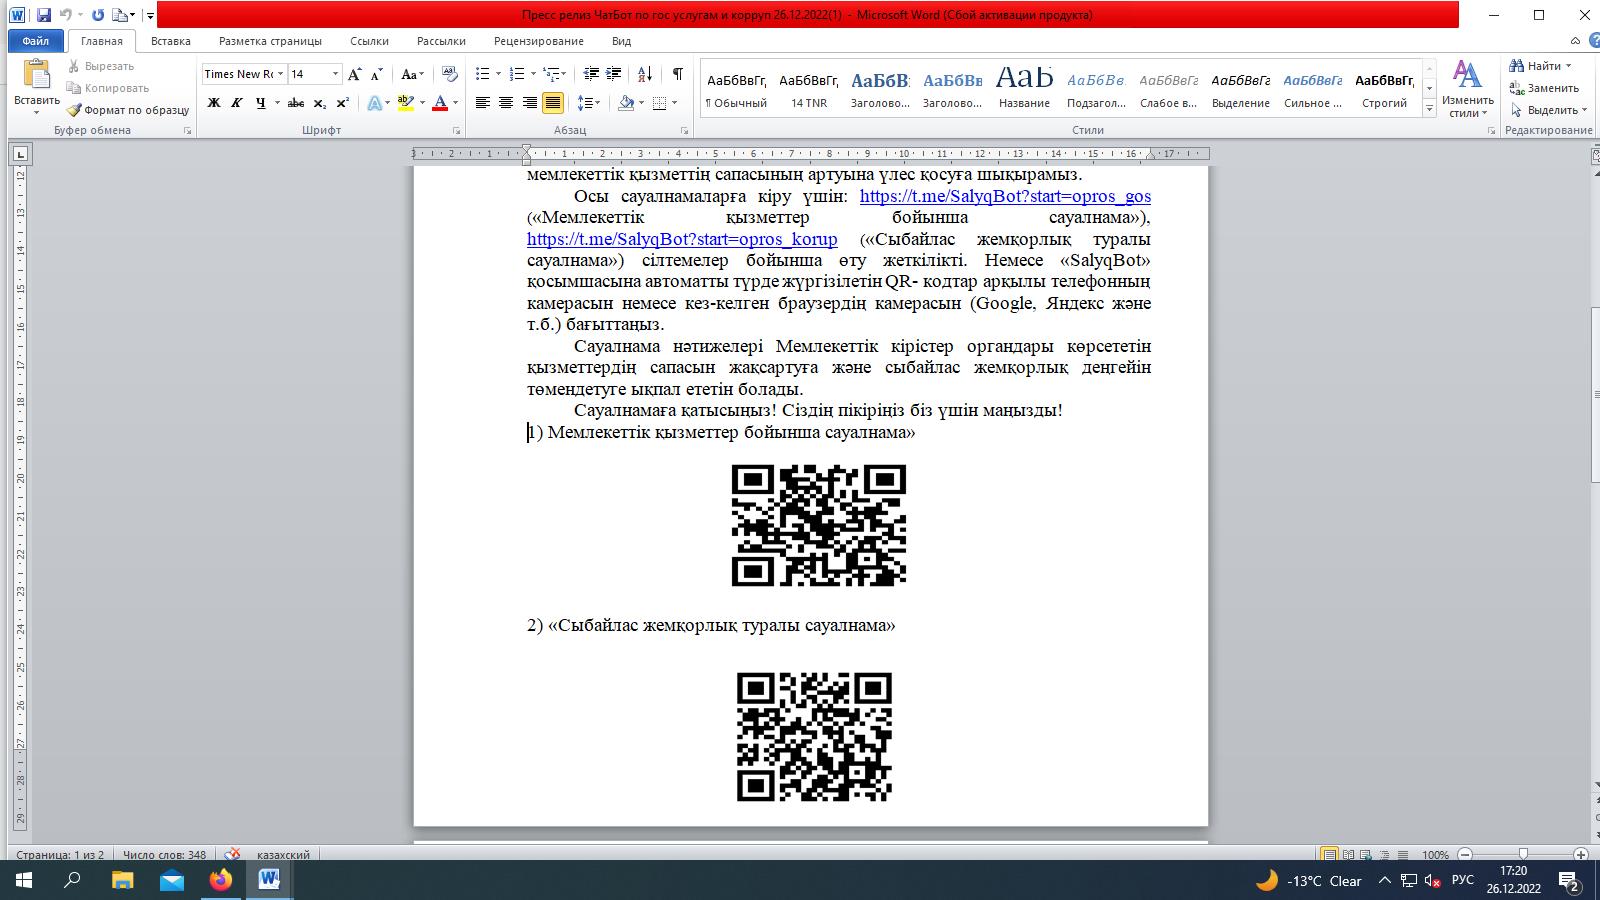Toggle subscript (x₂) formatting
This screenshot has height=900, width=1600.
coord(319,103)
